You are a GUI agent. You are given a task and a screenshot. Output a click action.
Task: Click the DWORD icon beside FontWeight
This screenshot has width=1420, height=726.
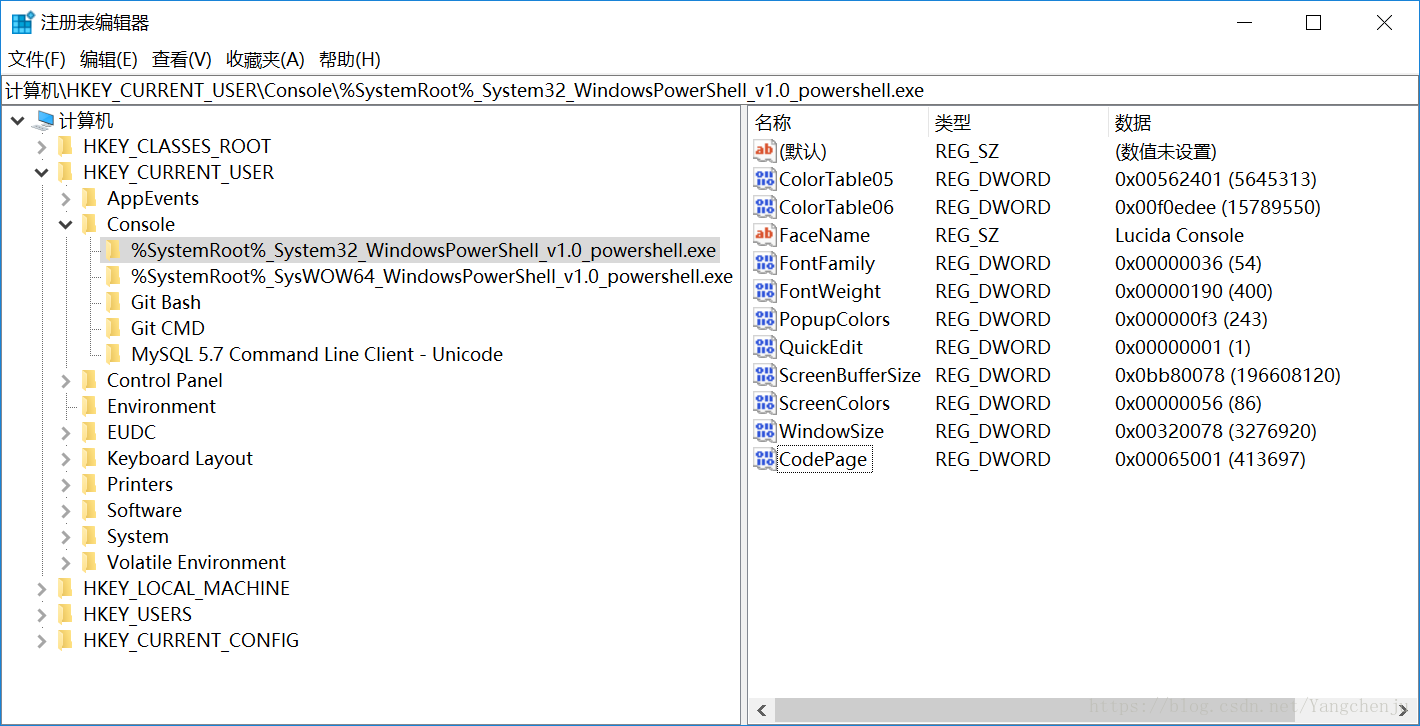point(765,291)
